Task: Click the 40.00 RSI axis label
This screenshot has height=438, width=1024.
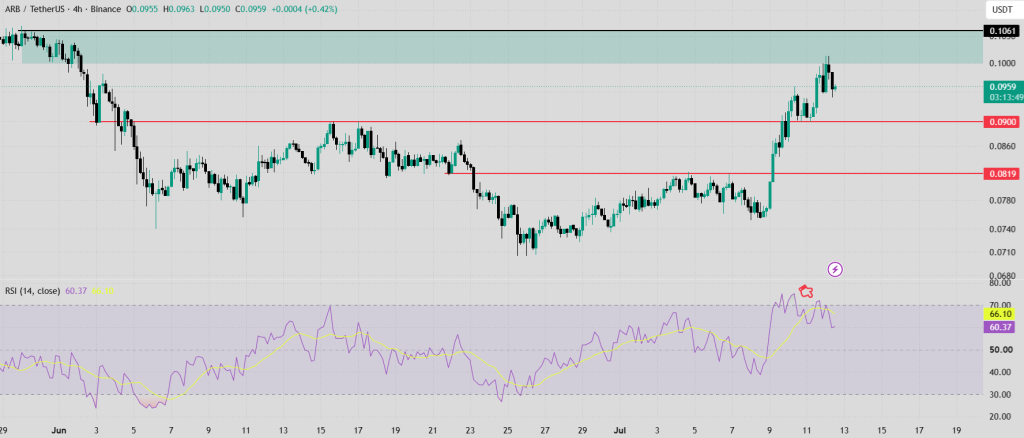Action: pyautogui.click(x=999, y=372)
